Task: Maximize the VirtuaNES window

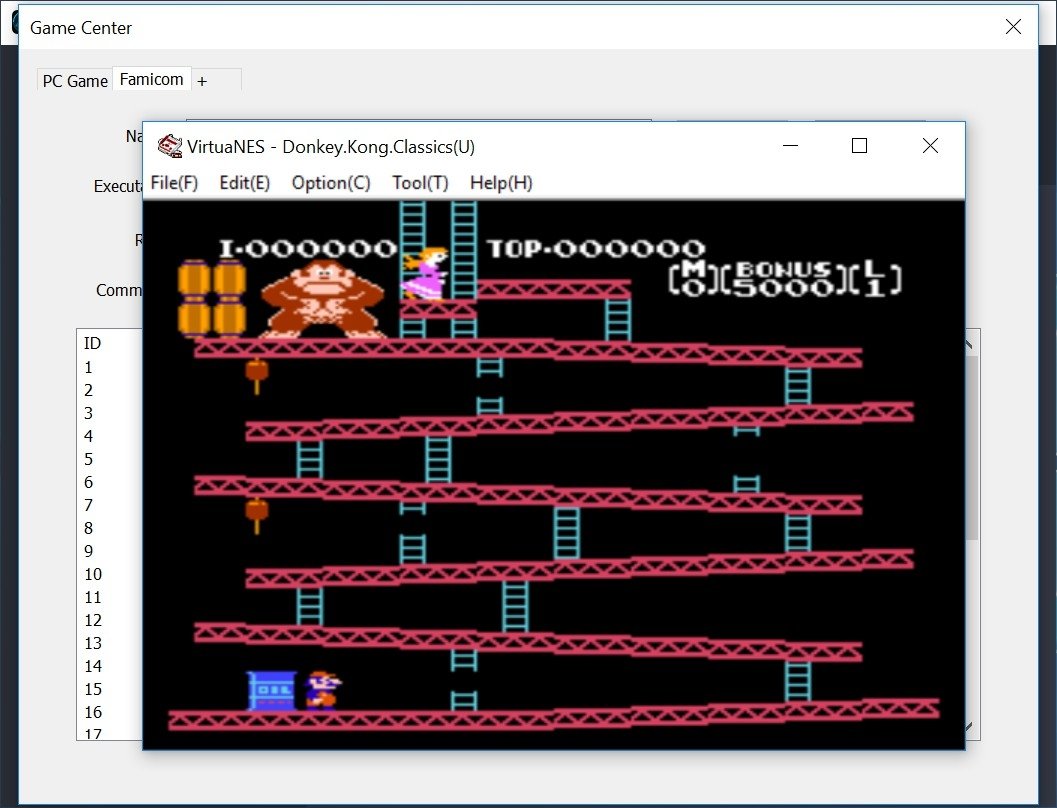Action: click(x=859, y=146)
